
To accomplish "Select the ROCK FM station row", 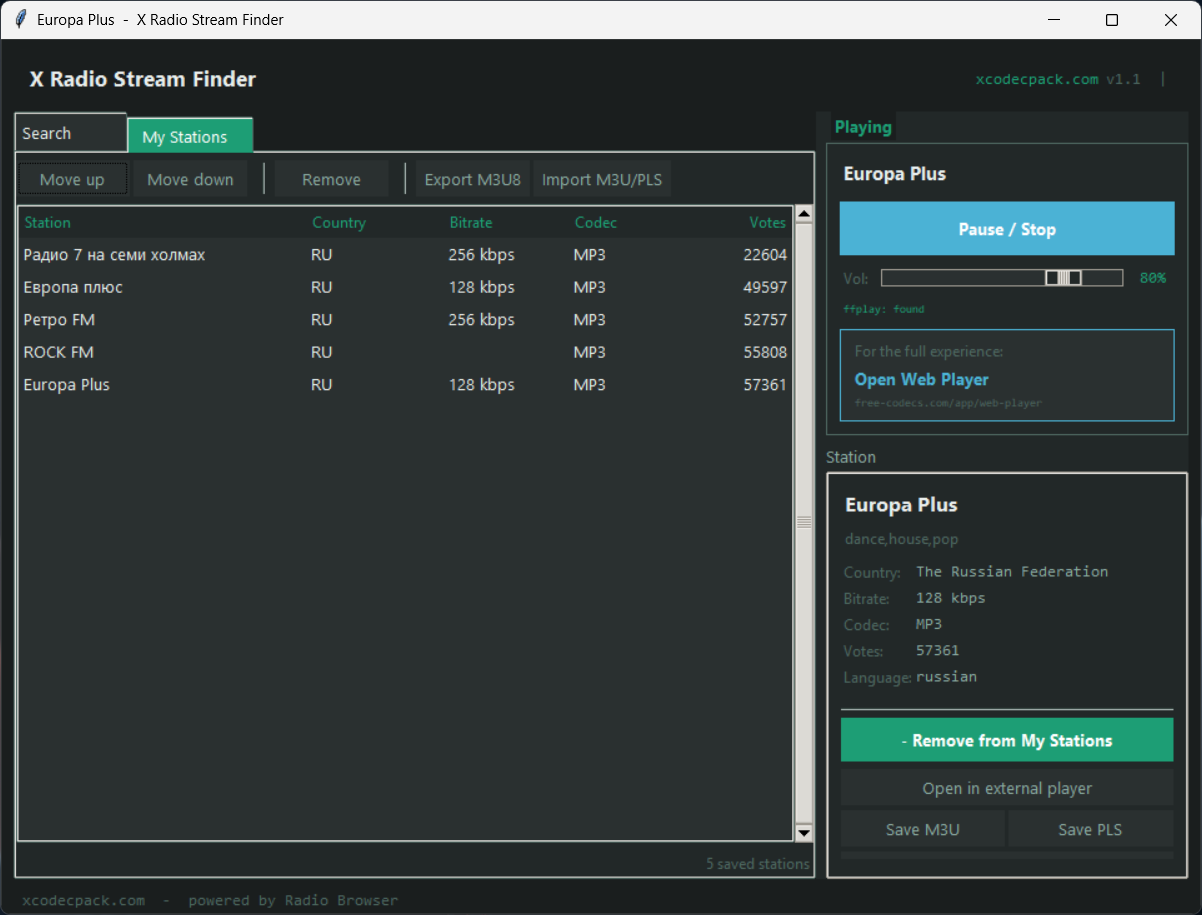I will (x=405, y=352).
